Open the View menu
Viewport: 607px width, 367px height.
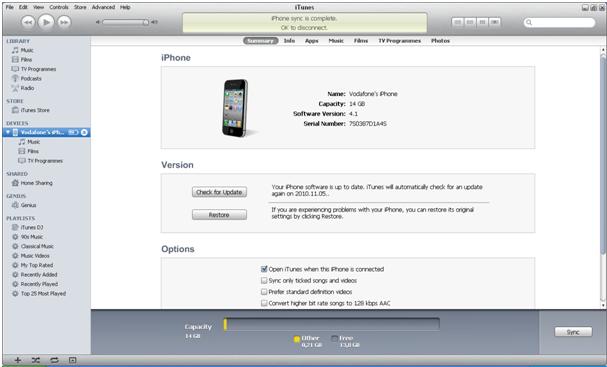pos(38,7)
